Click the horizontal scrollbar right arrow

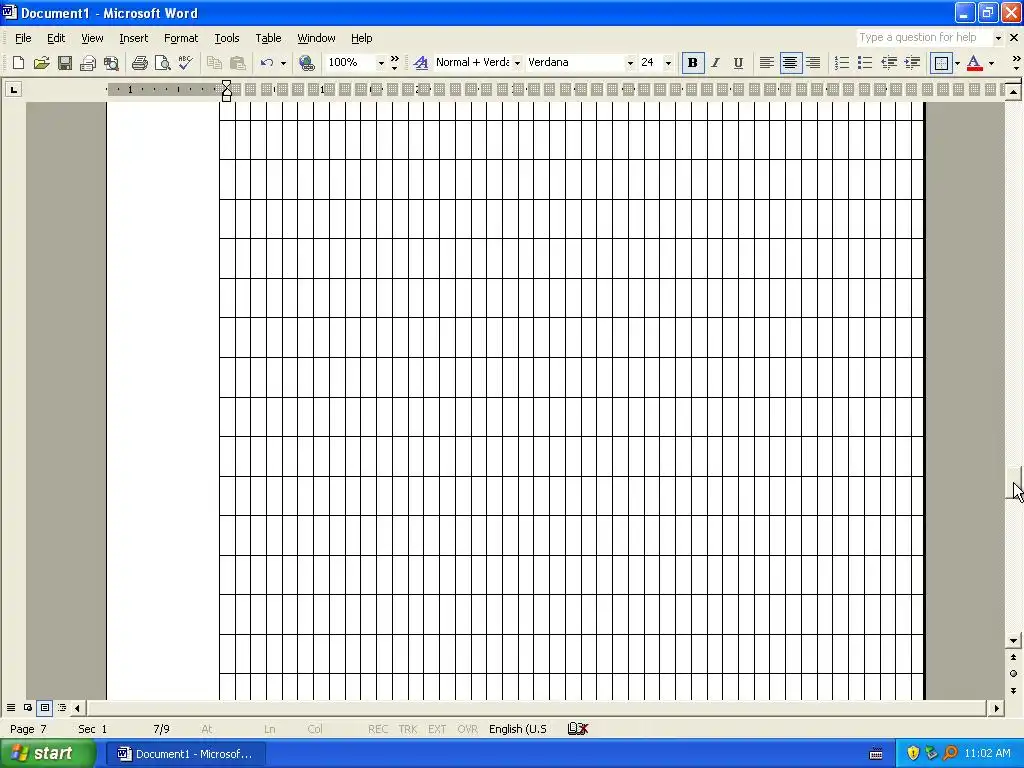pos(997,708)
